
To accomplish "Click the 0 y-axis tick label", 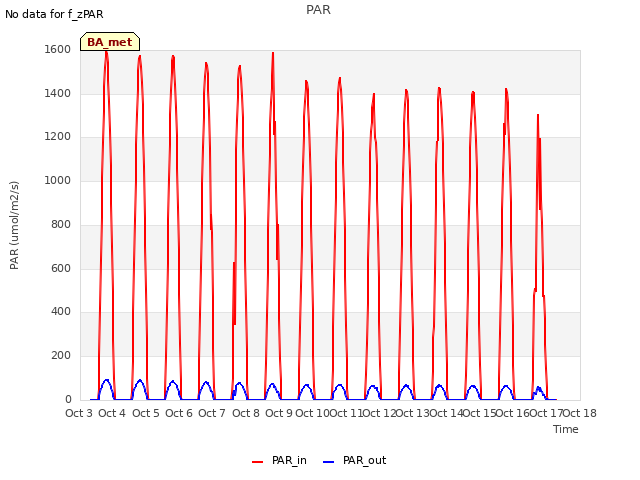I will 68,400.
